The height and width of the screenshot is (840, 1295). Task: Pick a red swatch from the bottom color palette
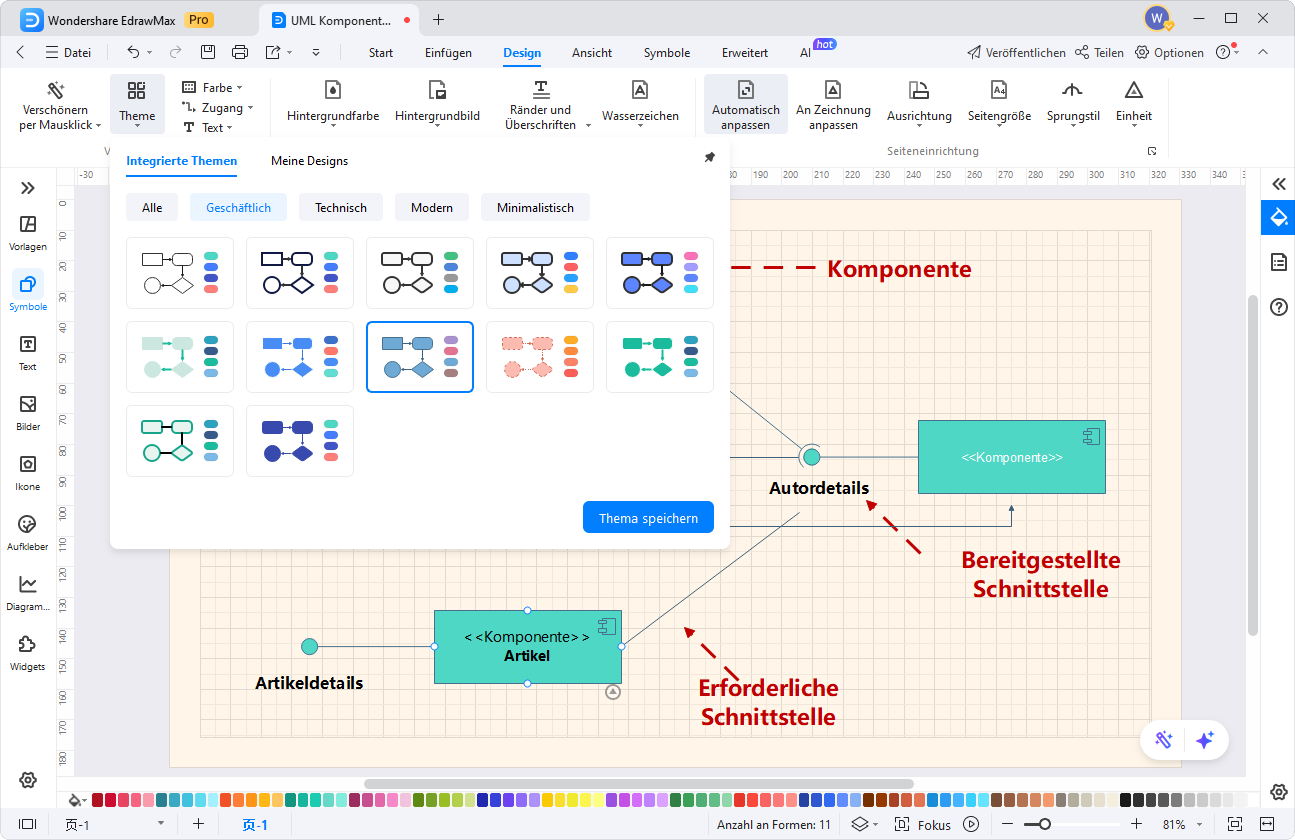pyautogui.click(x=95, y=801)
